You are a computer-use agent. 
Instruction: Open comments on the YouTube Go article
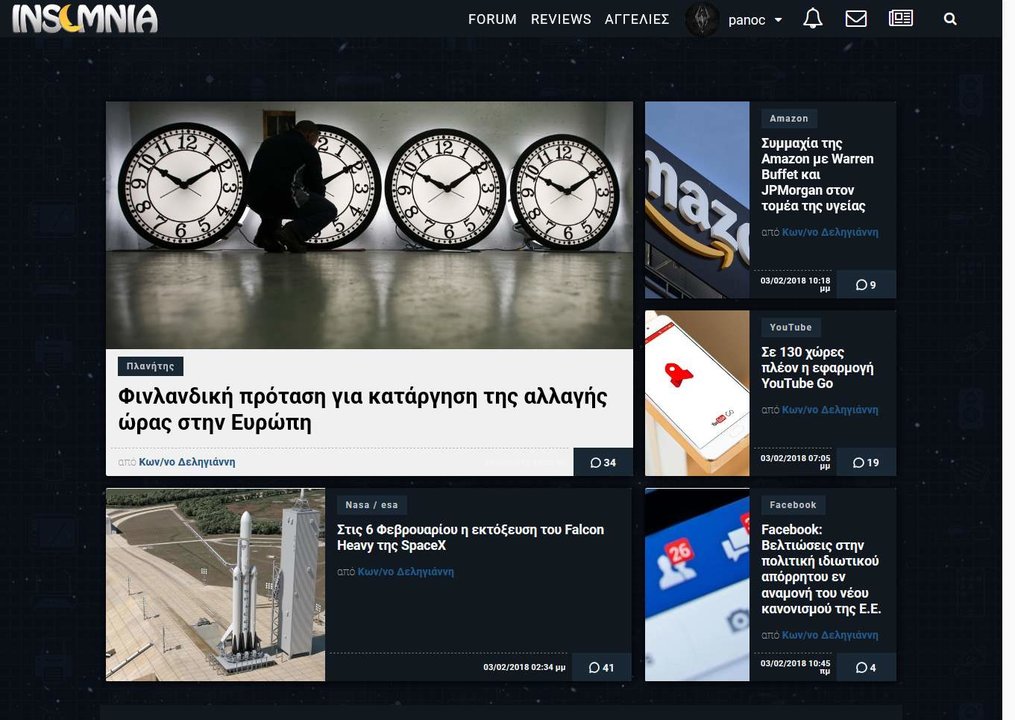click(866, 462)
